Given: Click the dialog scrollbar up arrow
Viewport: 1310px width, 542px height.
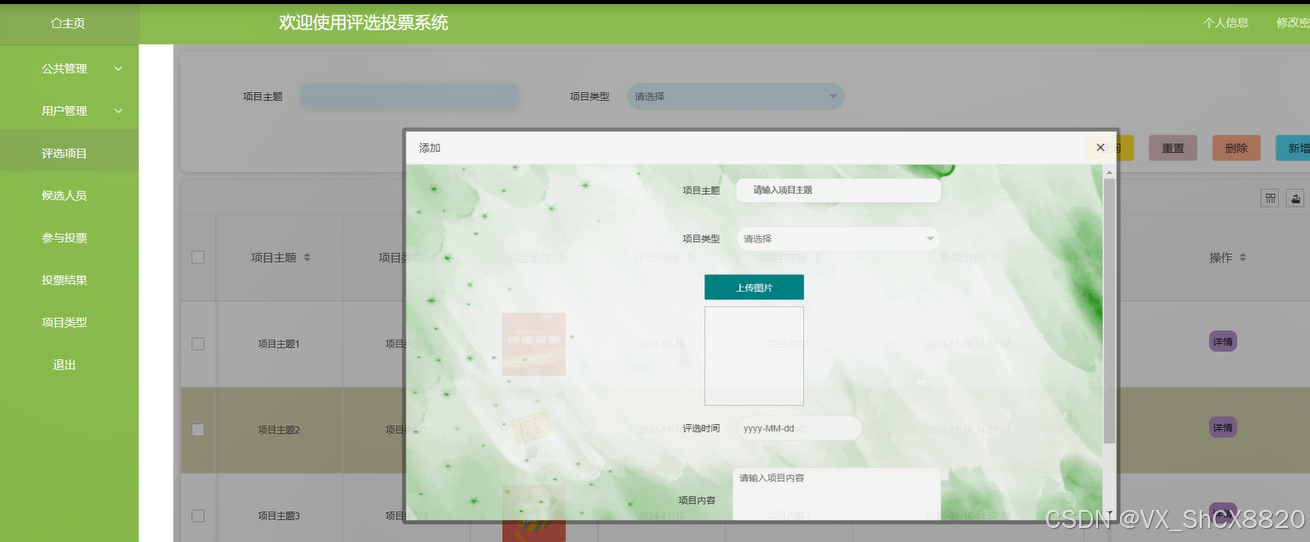Looking at the screenshot, I should click(1109, 172).
